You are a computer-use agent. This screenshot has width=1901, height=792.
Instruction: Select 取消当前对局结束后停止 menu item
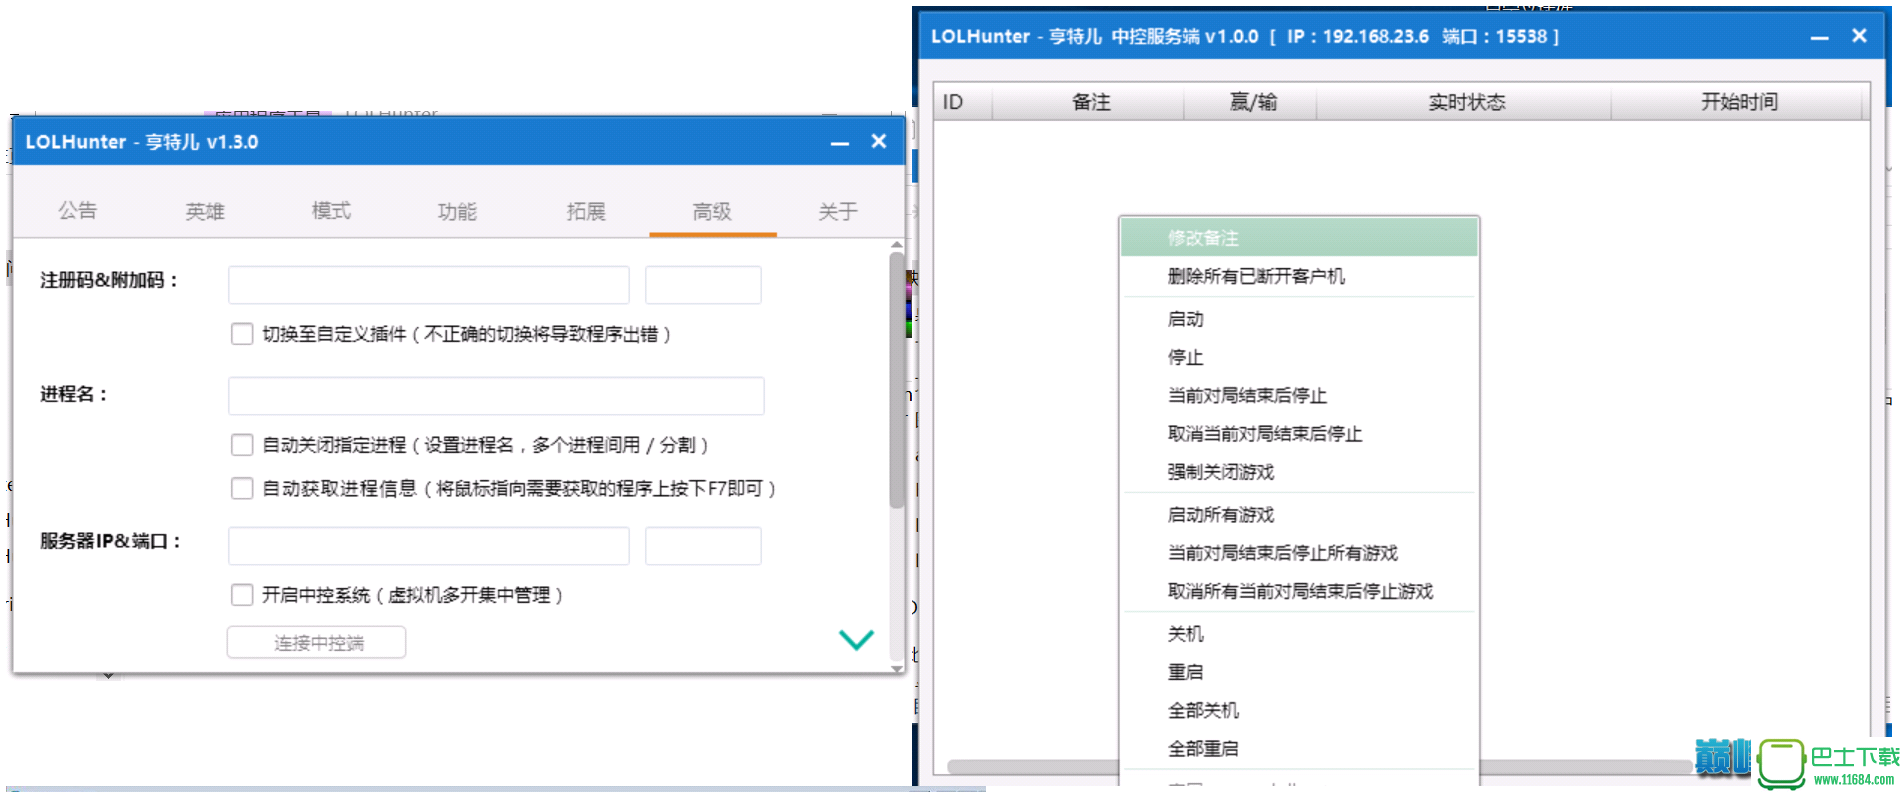(x=1299, y=433)
